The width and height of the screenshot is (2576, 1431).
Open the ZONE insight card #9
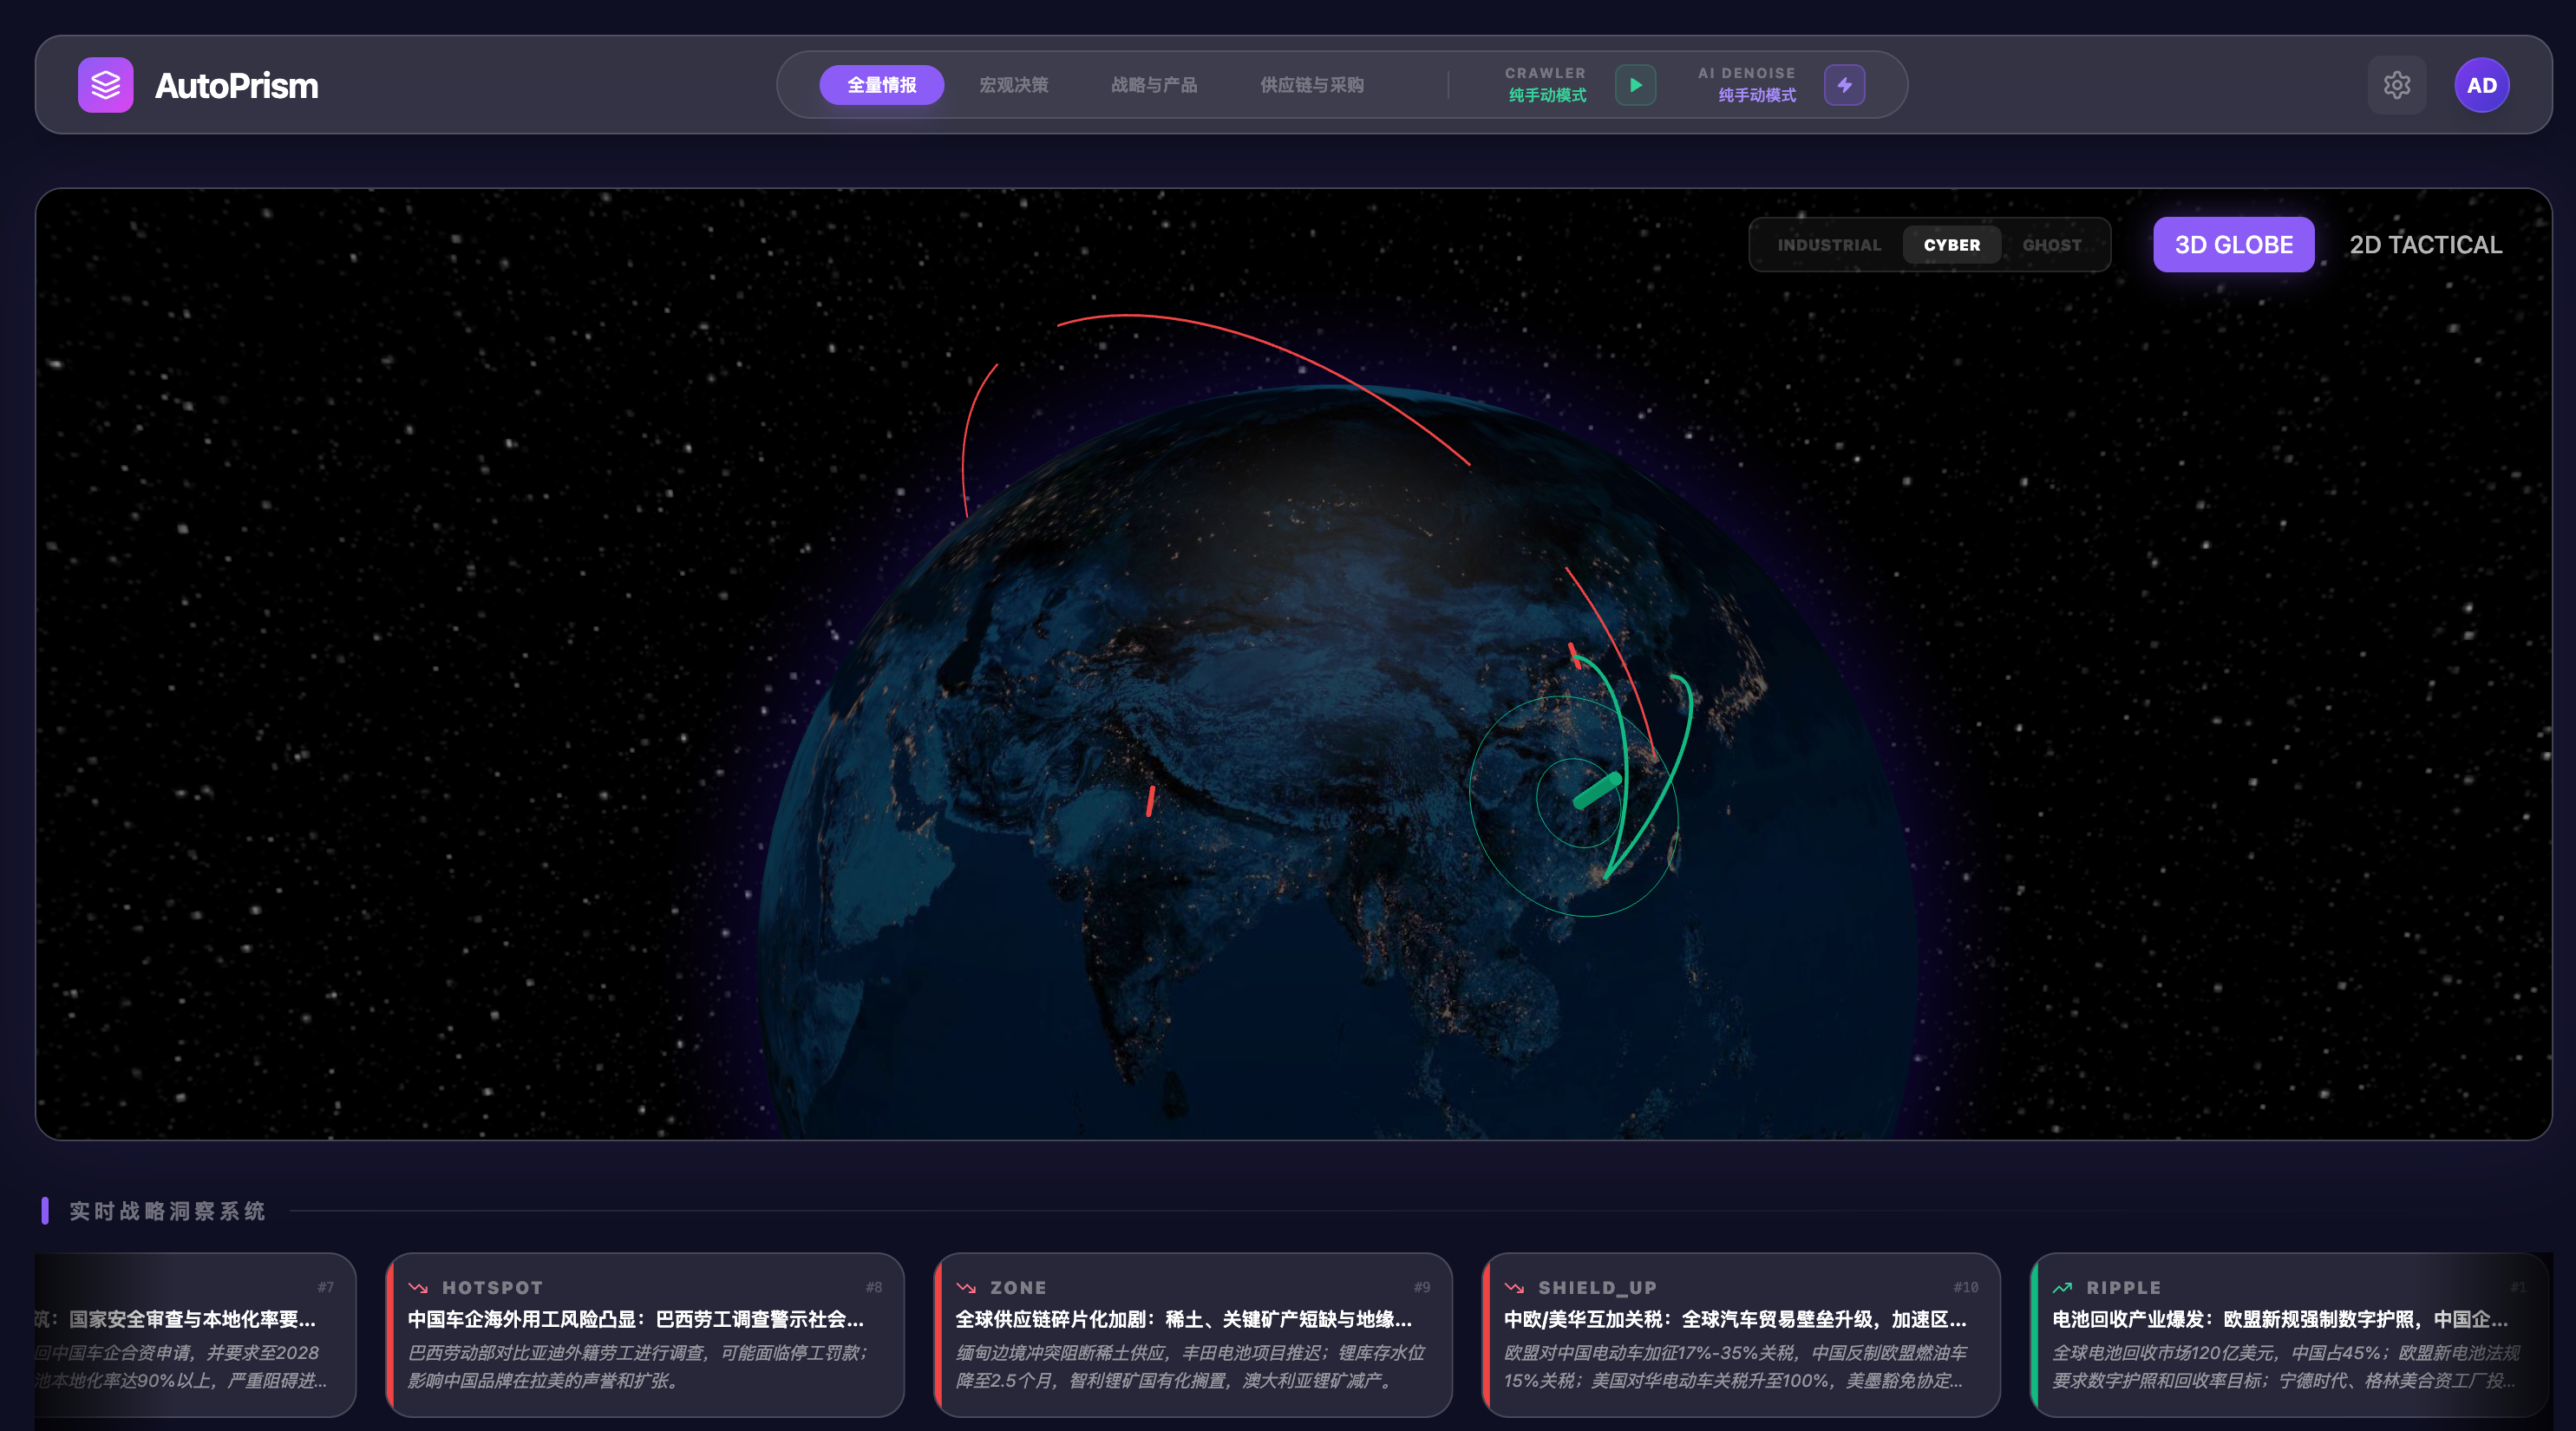pyautogui.click(x=1192, y=1334)
